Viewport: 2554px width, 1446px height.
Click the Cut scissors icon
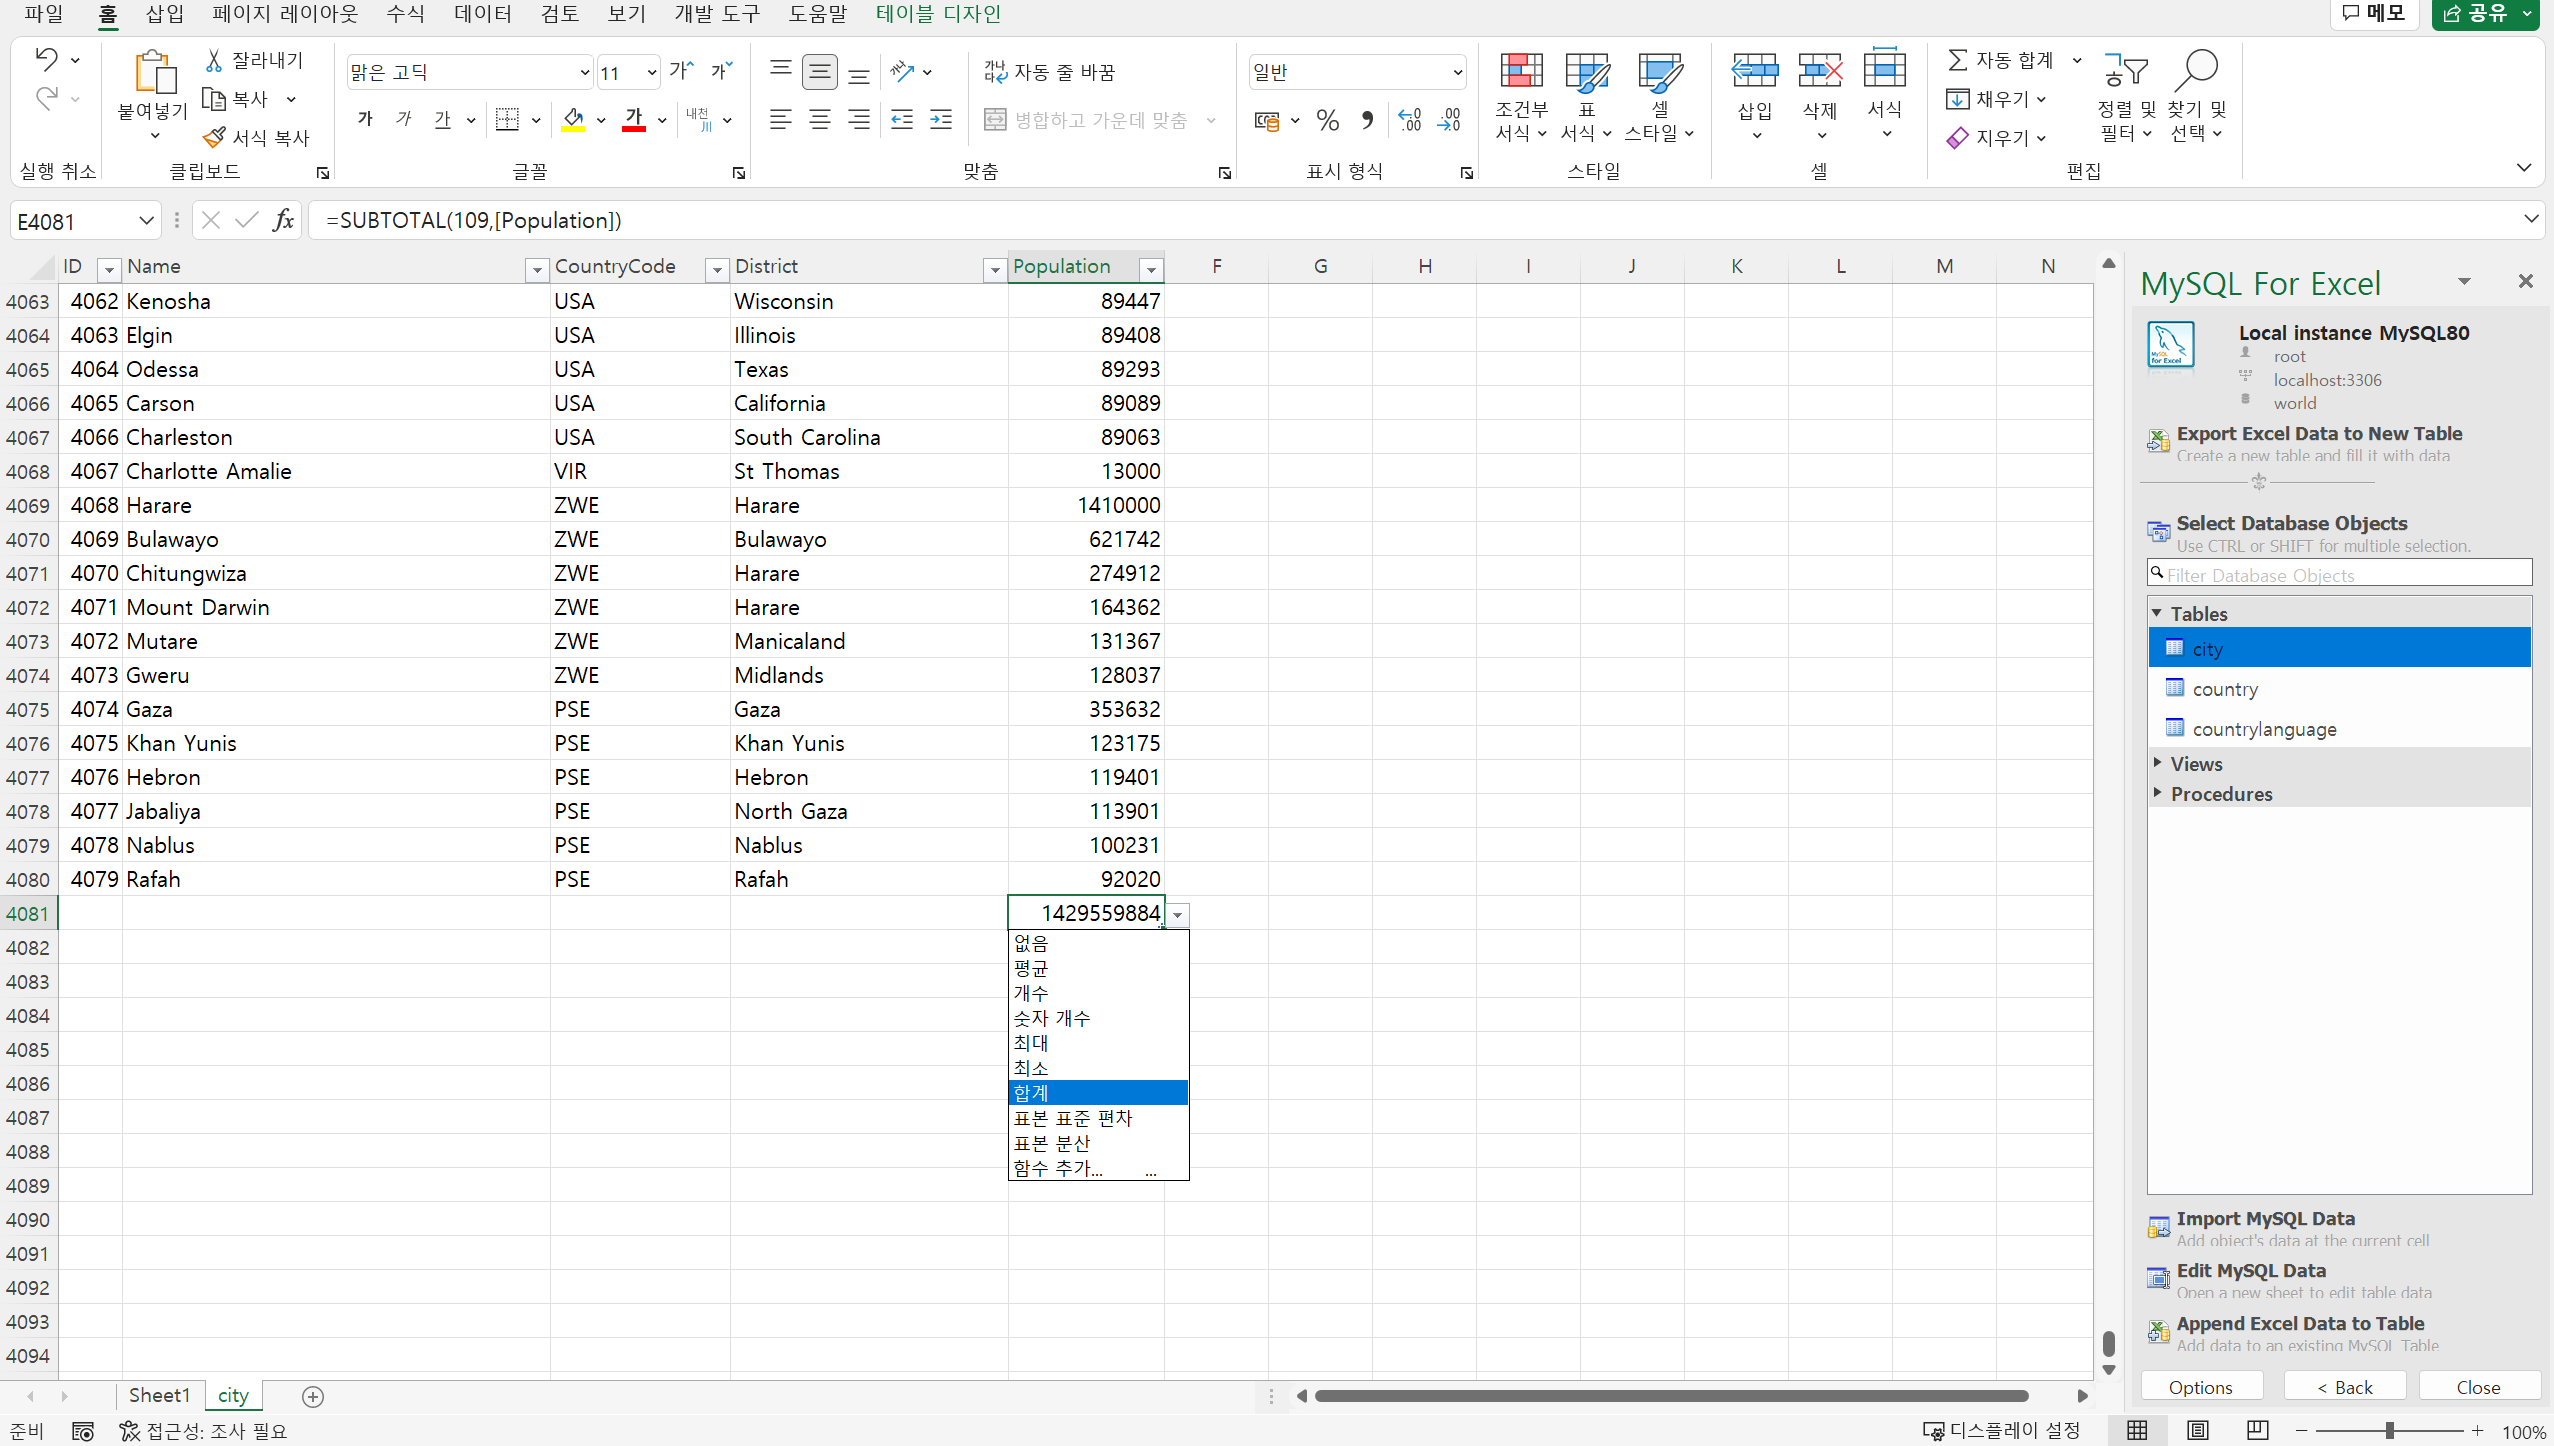[213, 61]
